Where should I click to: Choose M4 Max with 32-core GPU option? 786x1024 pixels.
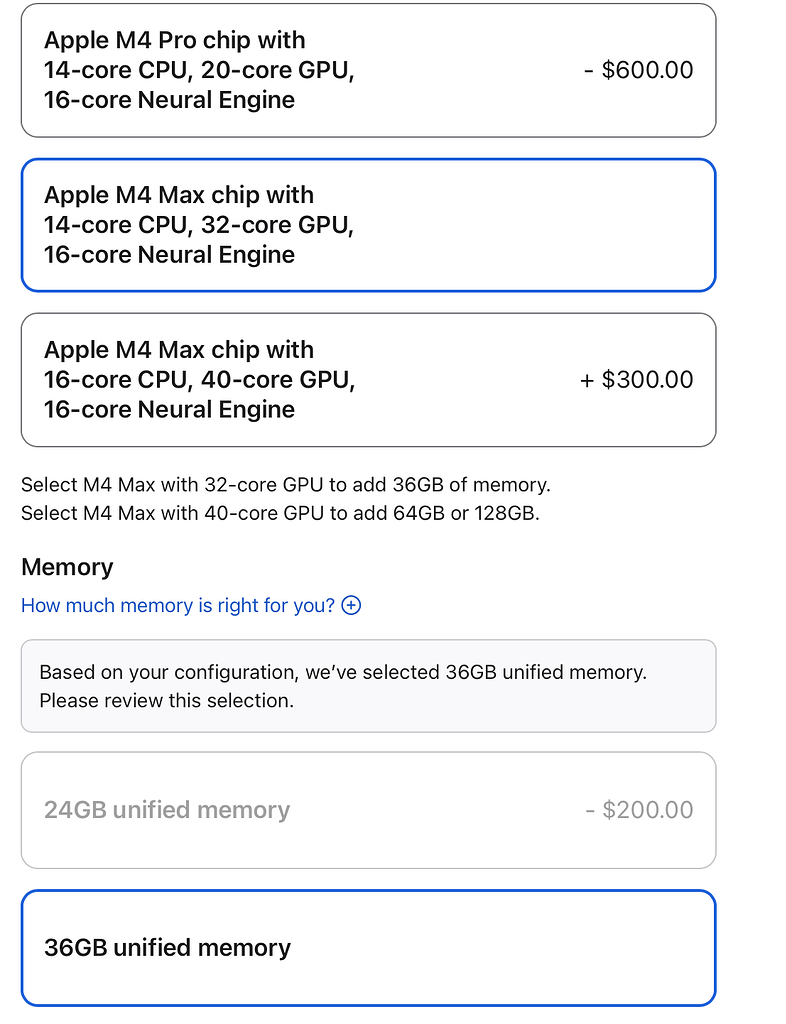pyautogui.click(x=368, y=225)
